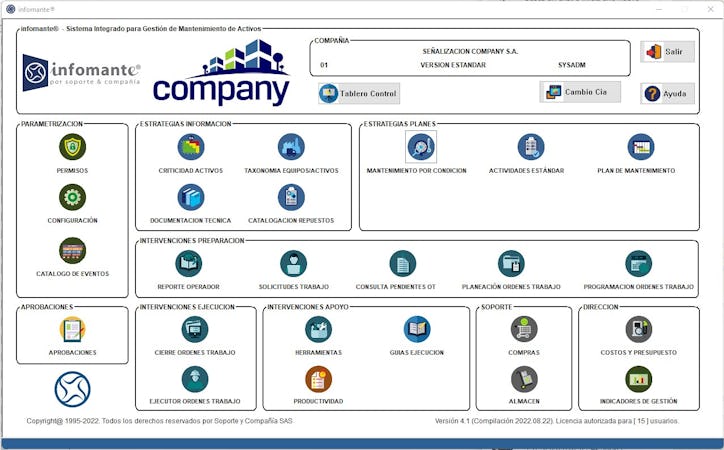
Task: Click the Indicadores de Gestión label
Action: click(x=639, y=402)
